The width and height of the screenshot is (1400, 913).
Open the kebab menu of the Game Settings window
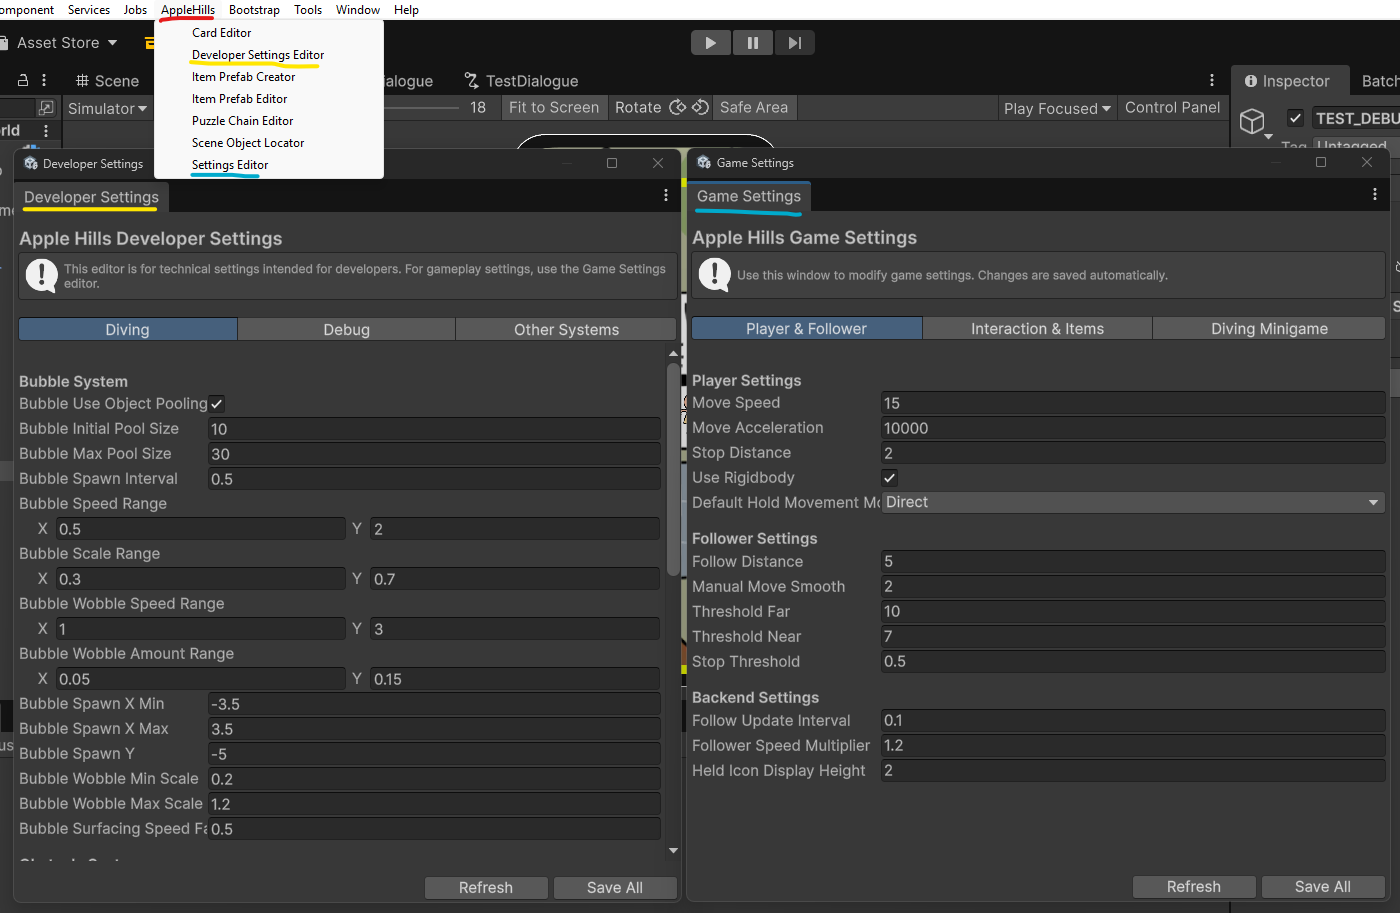tap(1374, 195)
